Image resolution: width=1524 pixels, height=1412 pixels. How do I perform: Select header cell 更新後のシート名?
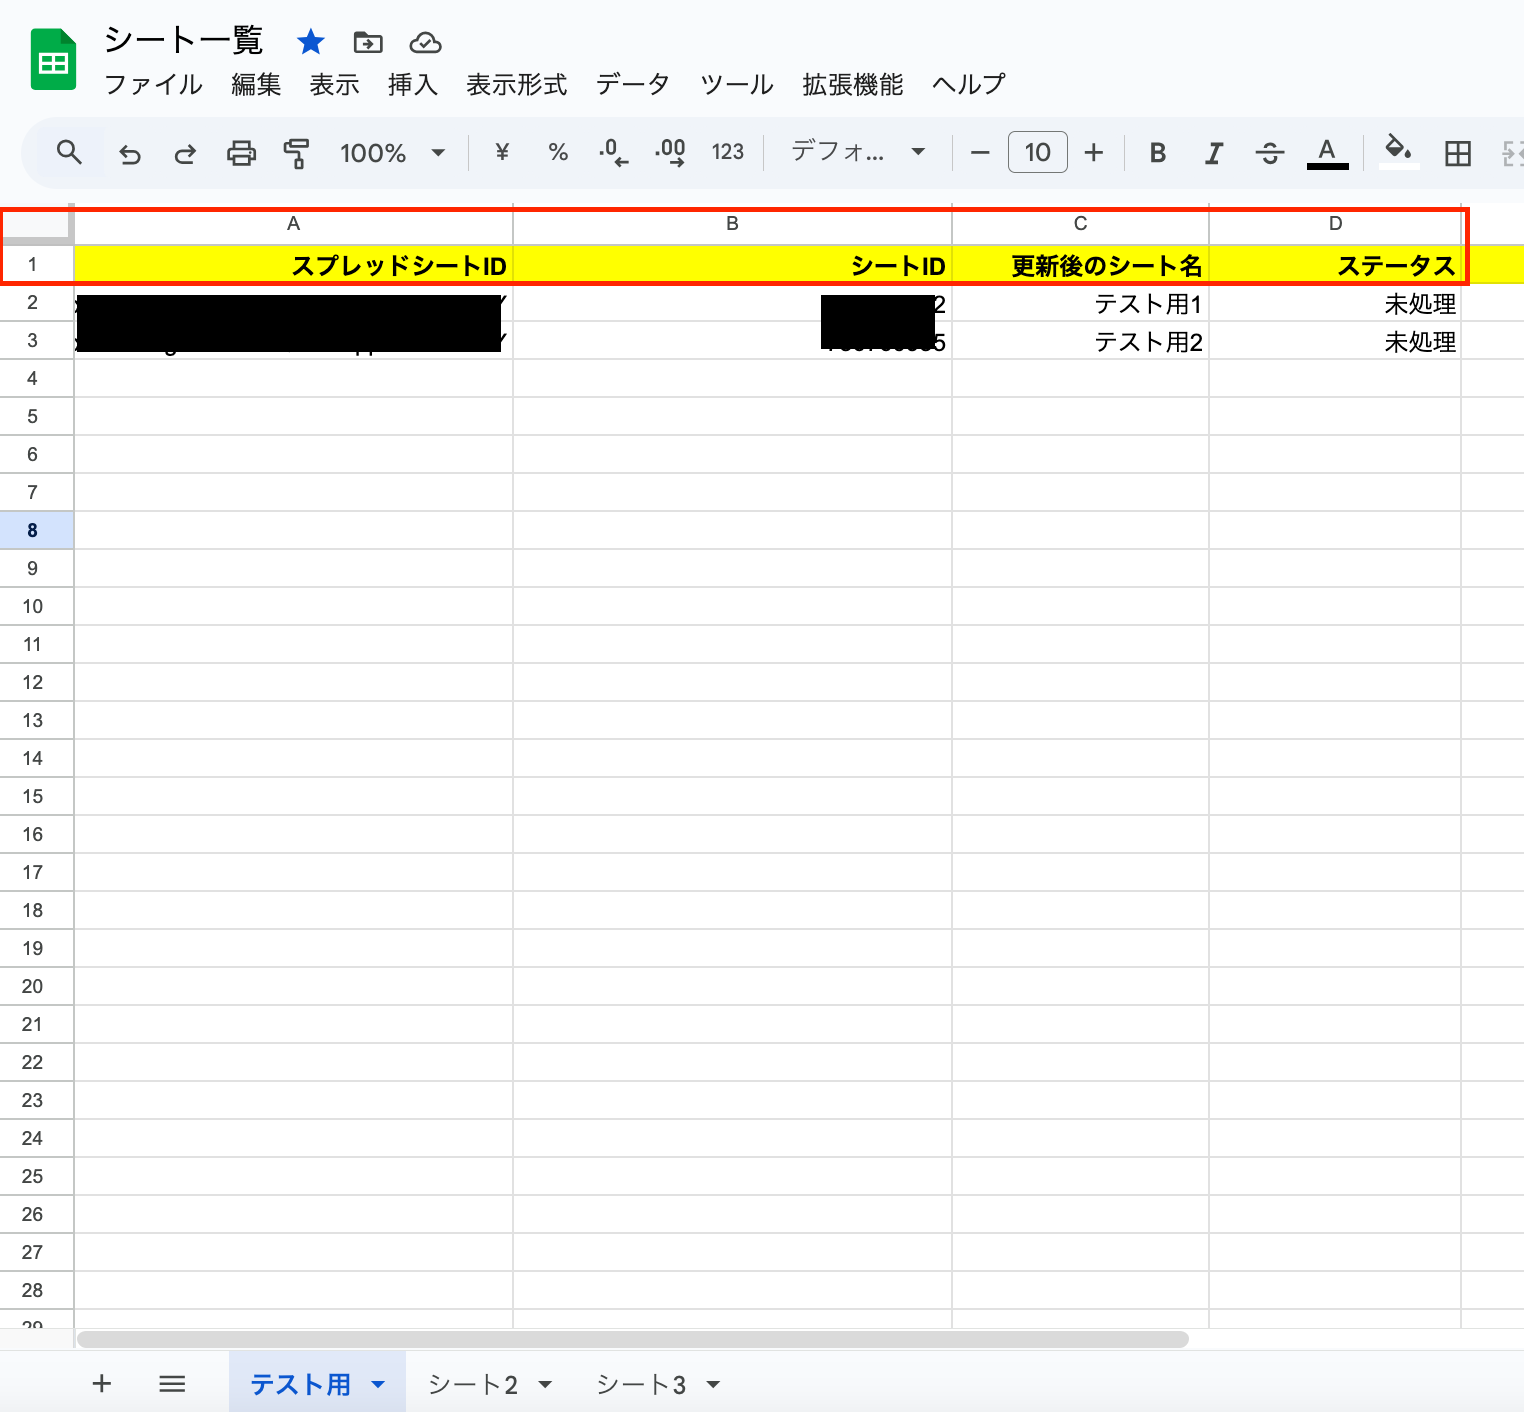tap(1080, 265)
